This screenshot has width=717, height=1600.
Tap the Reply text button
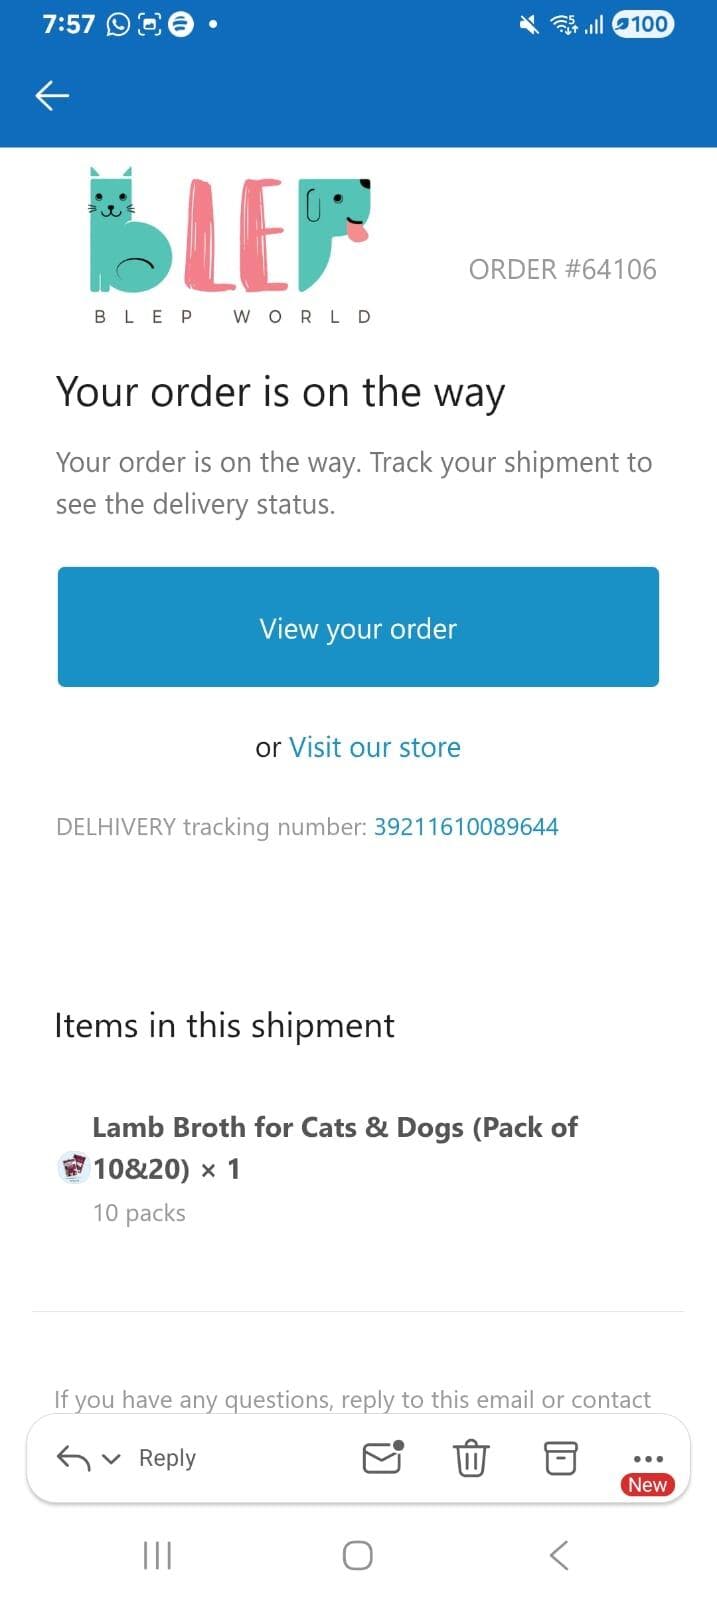pyautogui.click(x=167, y=1458)
